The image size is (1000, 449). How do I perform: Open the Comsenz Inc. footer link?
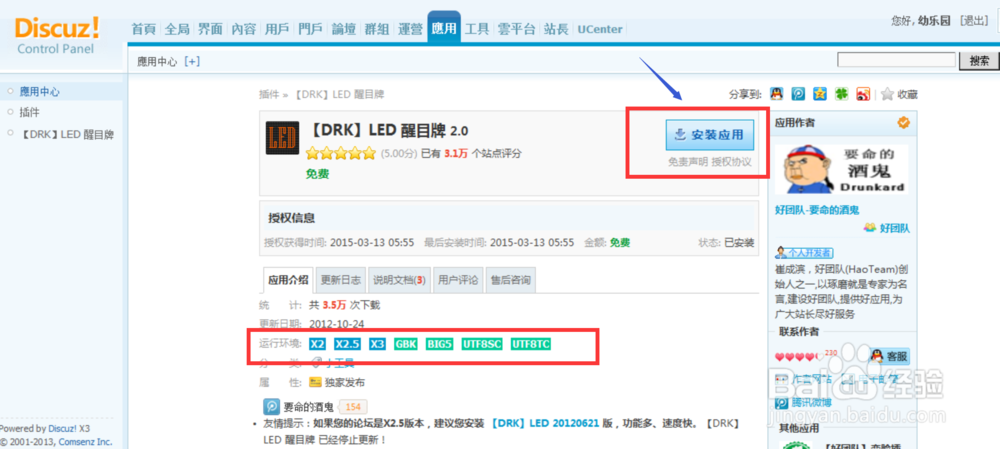pyautogui.click(x=85, y=441)
